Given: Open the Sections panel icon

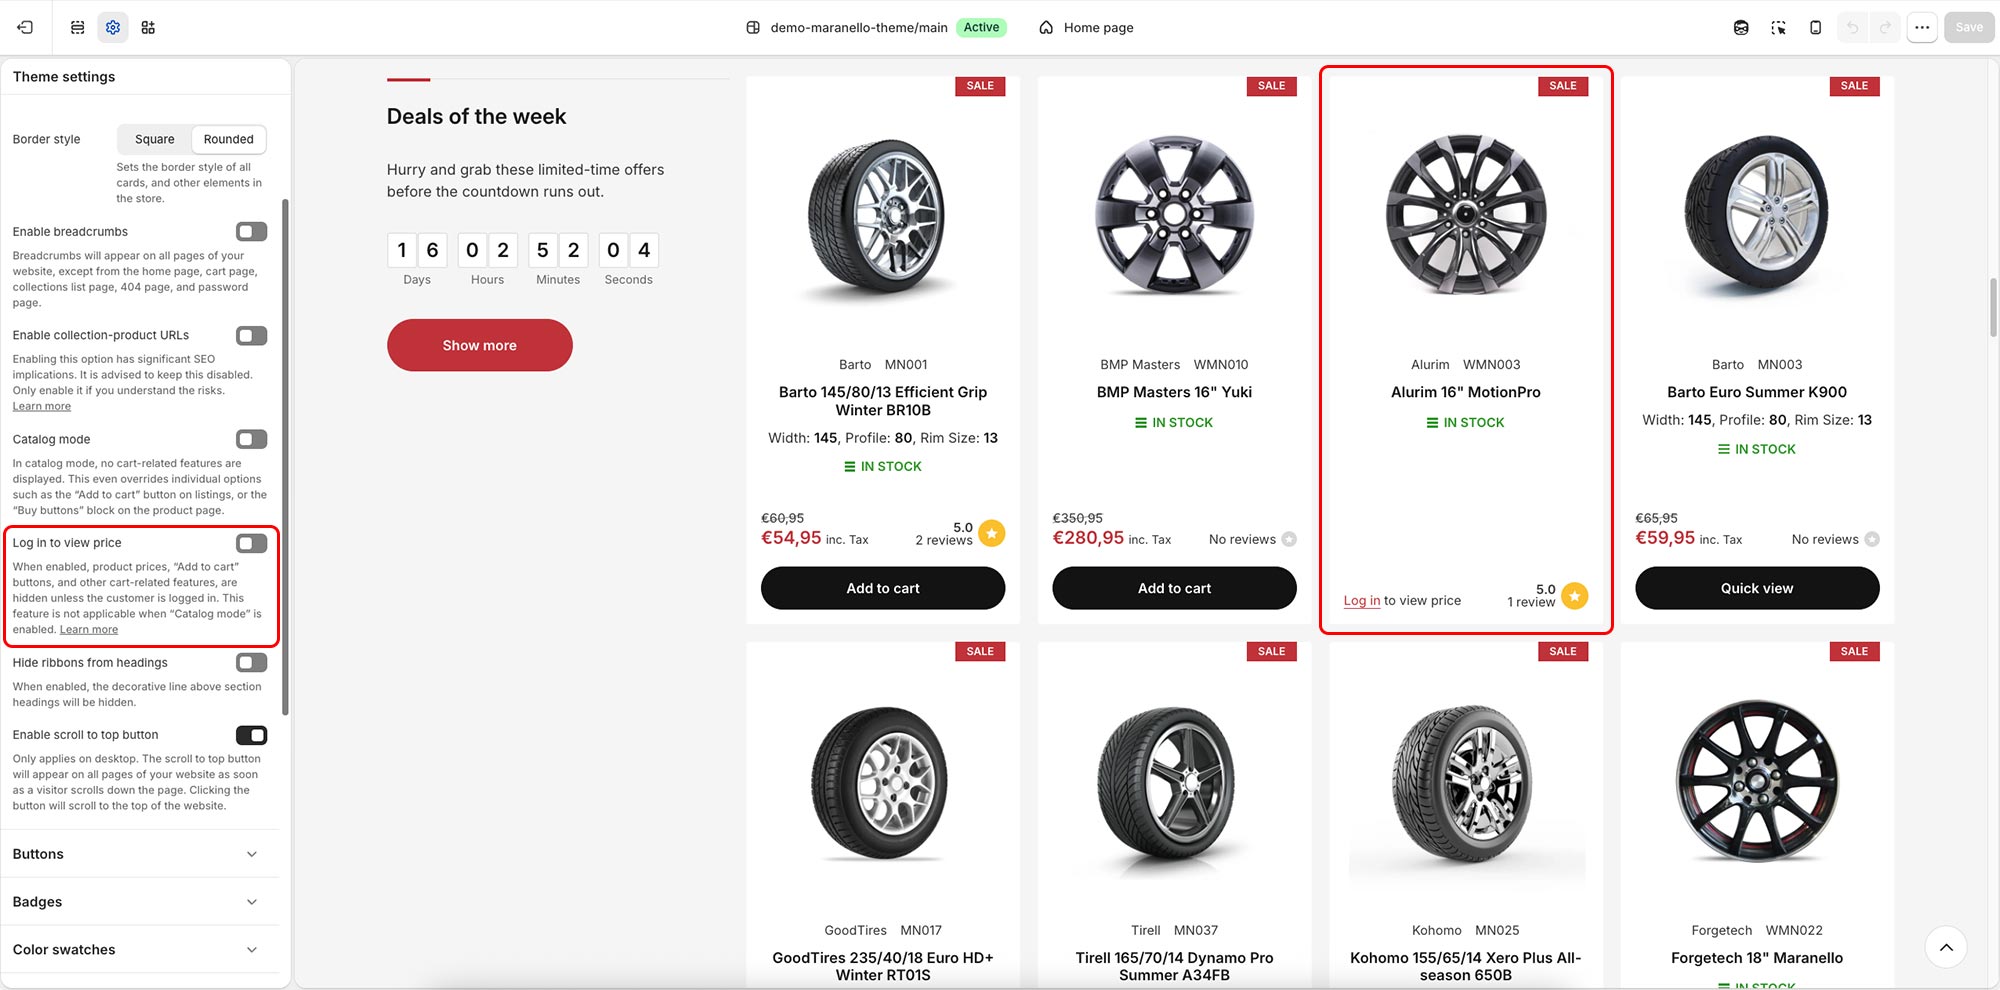Looking at the screenshot, I should 77,27.
